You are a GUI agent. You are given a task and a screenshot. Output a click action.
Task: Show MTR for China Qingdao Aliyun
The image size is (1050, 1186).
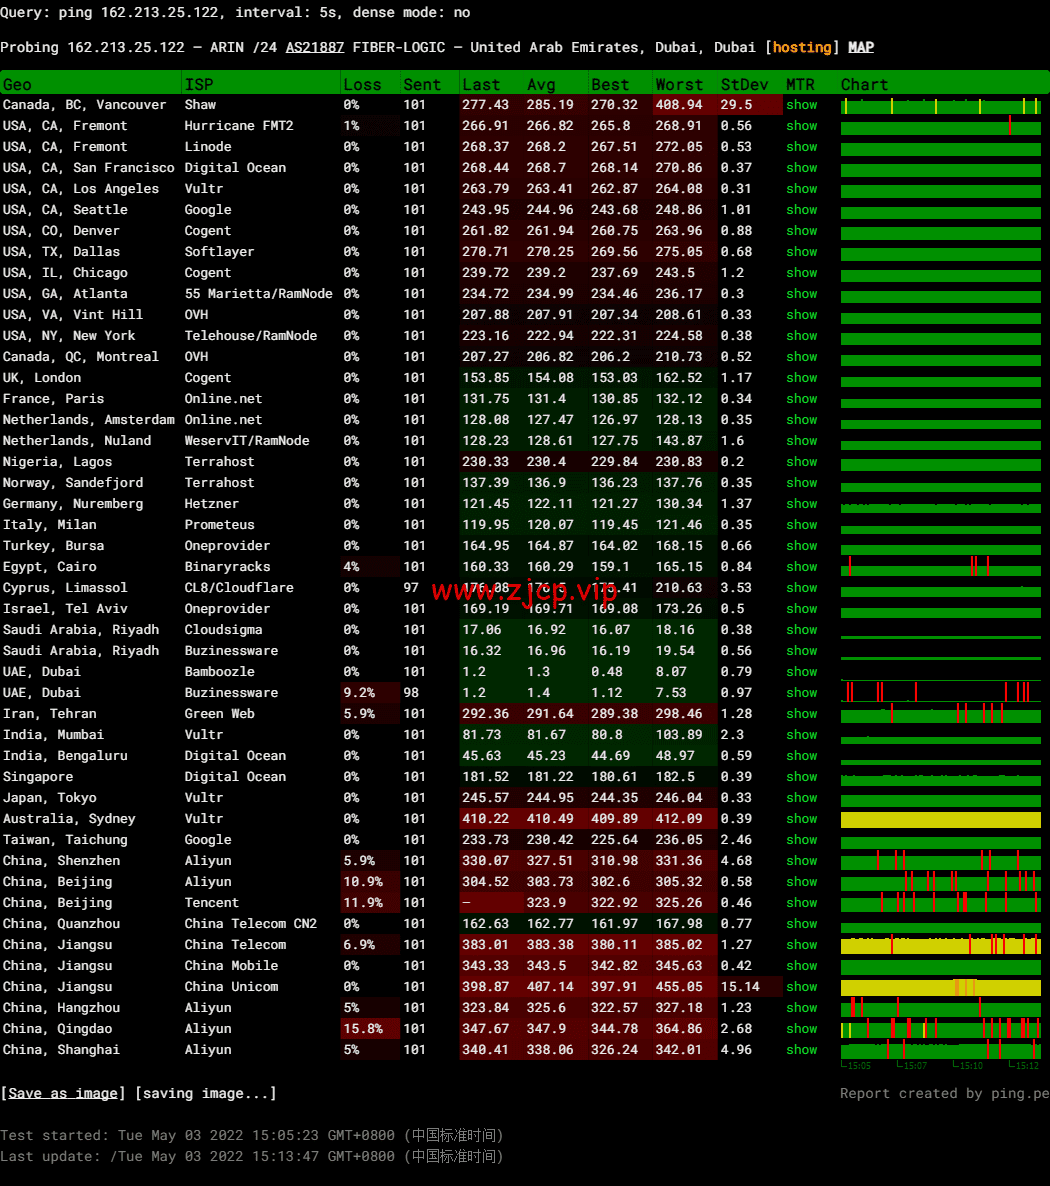coord(801,1029)
